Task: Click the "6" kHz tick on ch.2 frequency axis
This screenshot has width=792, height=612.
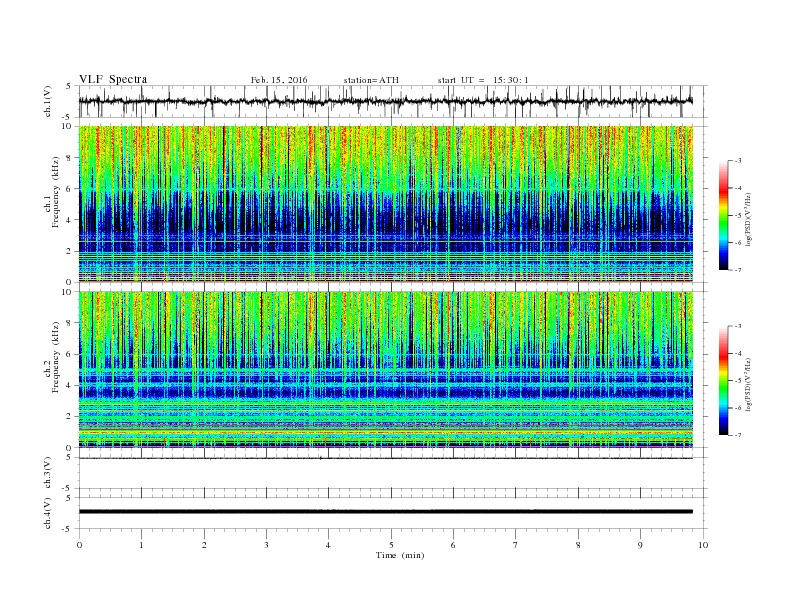Action: pyautogui.click(x=69, y=354)
